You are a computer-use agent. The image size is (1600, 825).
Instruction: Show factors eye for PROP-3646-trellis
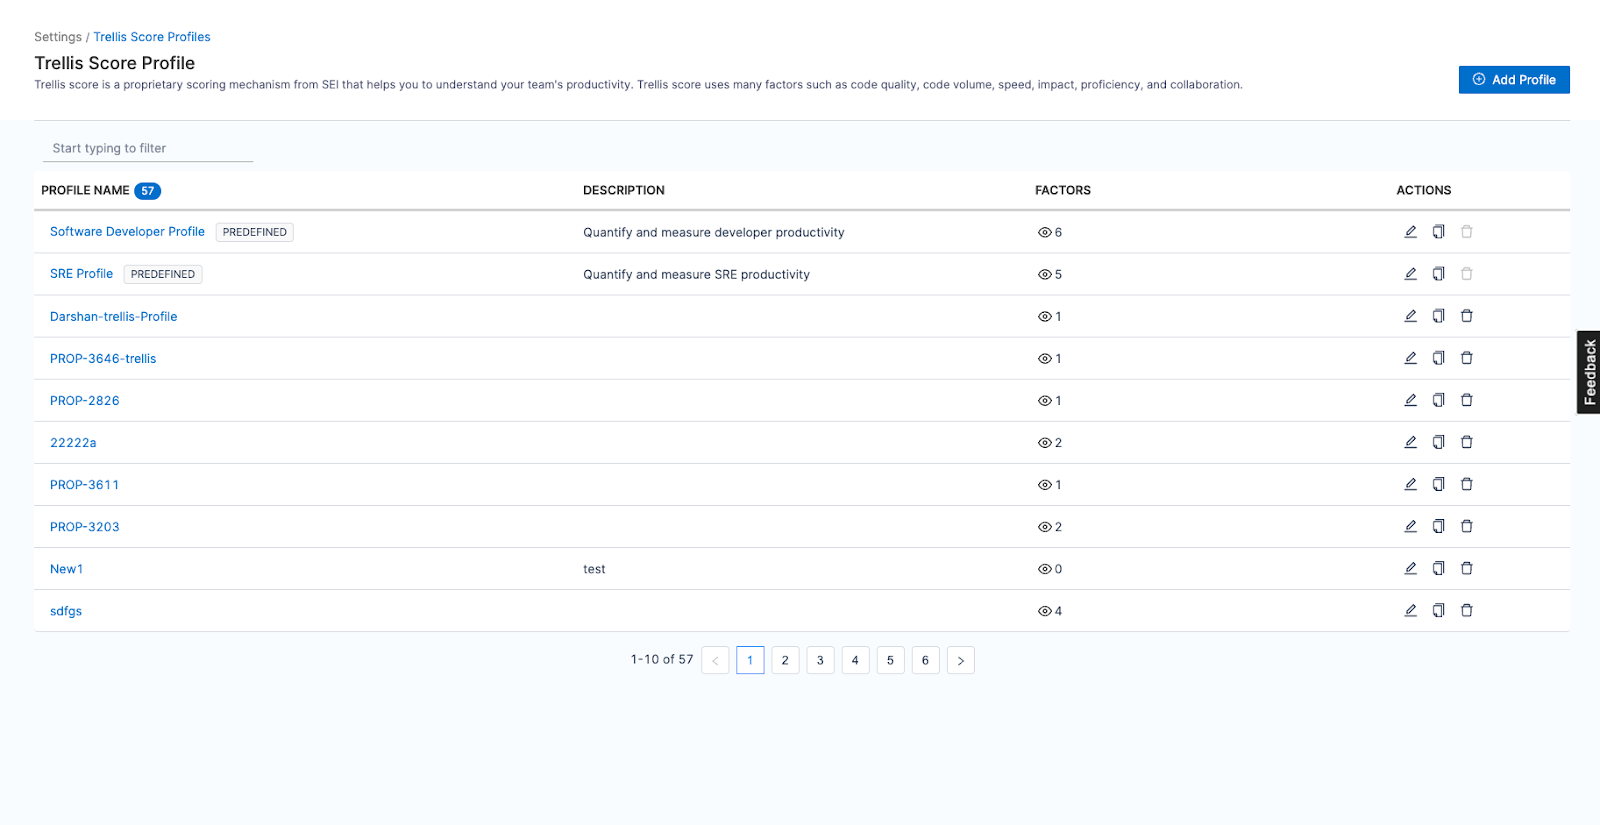point(1044,358)
